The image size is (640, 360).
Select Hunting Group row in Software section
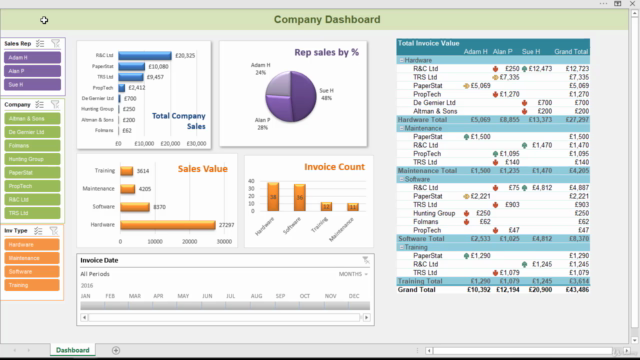coord(493,213)
